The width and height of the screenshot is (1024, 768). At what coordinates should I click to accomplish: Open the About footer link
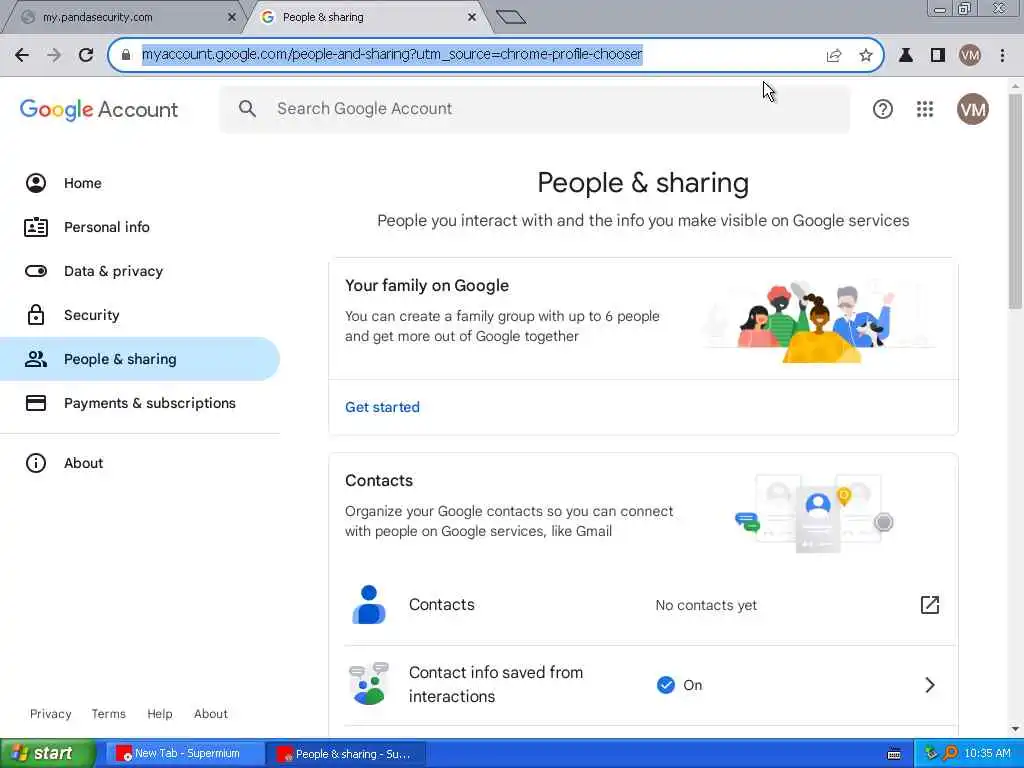(210, 714)
